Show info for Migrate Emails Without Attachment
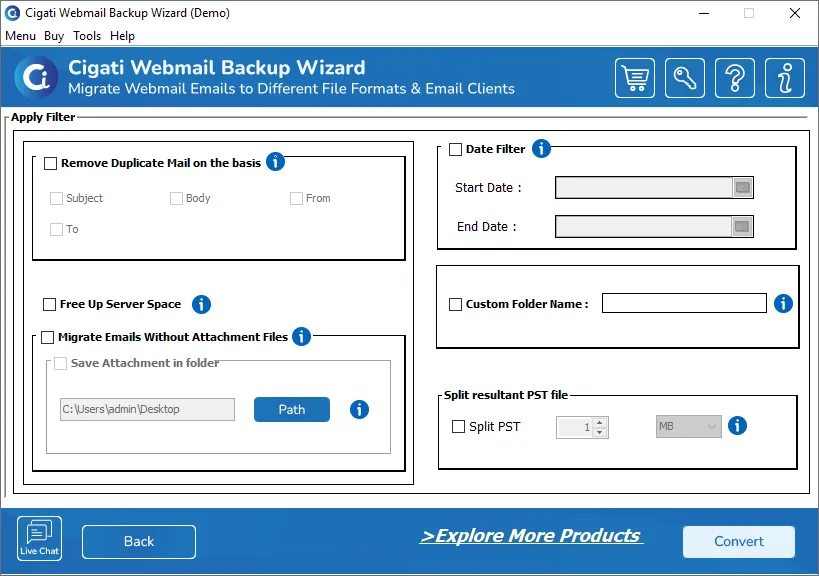 (301, 337)
